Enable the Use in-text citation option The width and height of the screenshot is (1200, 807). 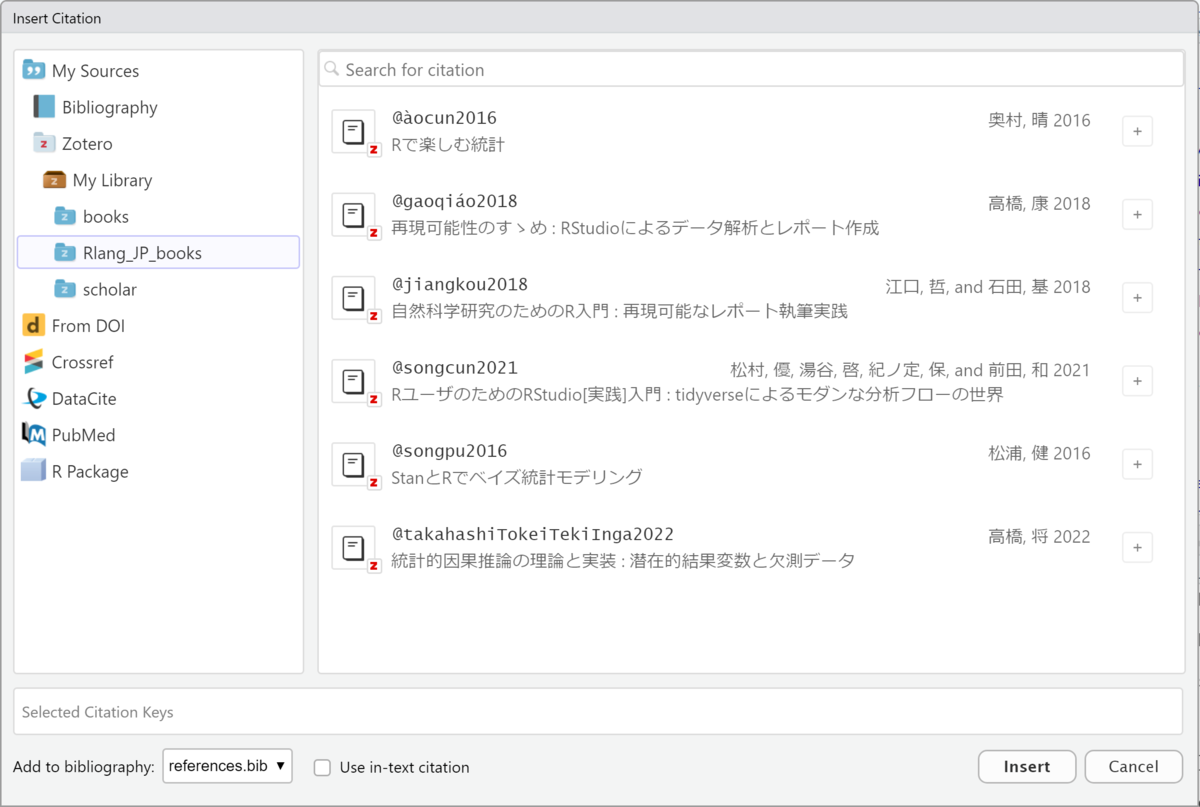323,767
